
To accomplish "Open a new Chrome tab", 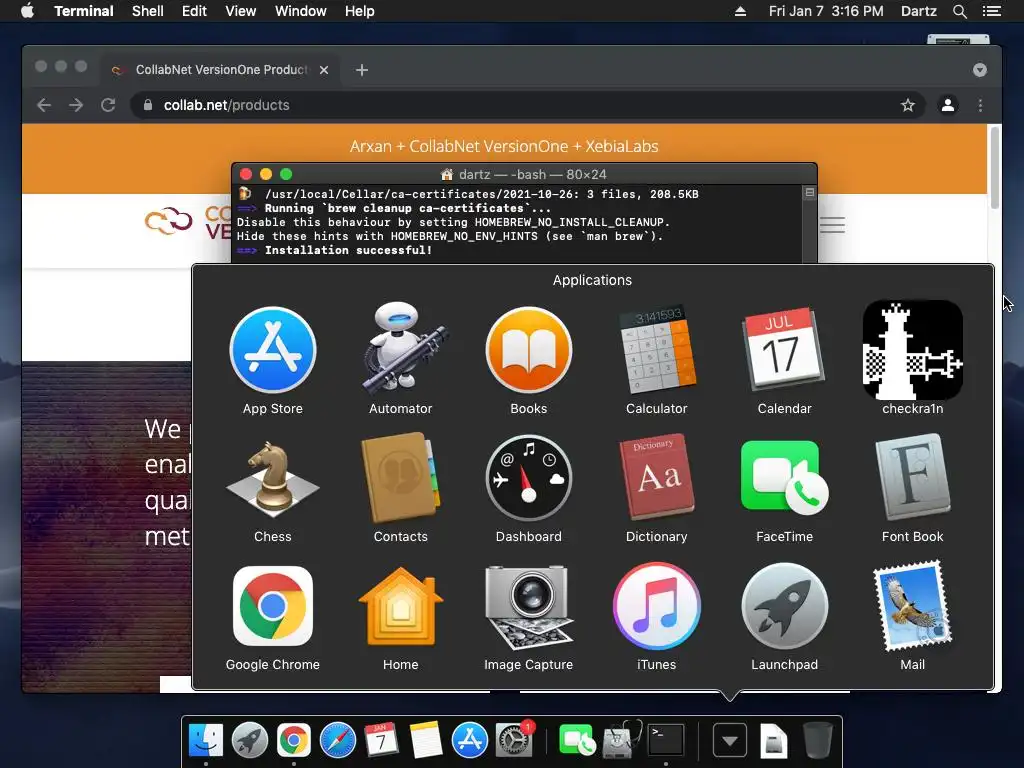I will tap(362, 70).
